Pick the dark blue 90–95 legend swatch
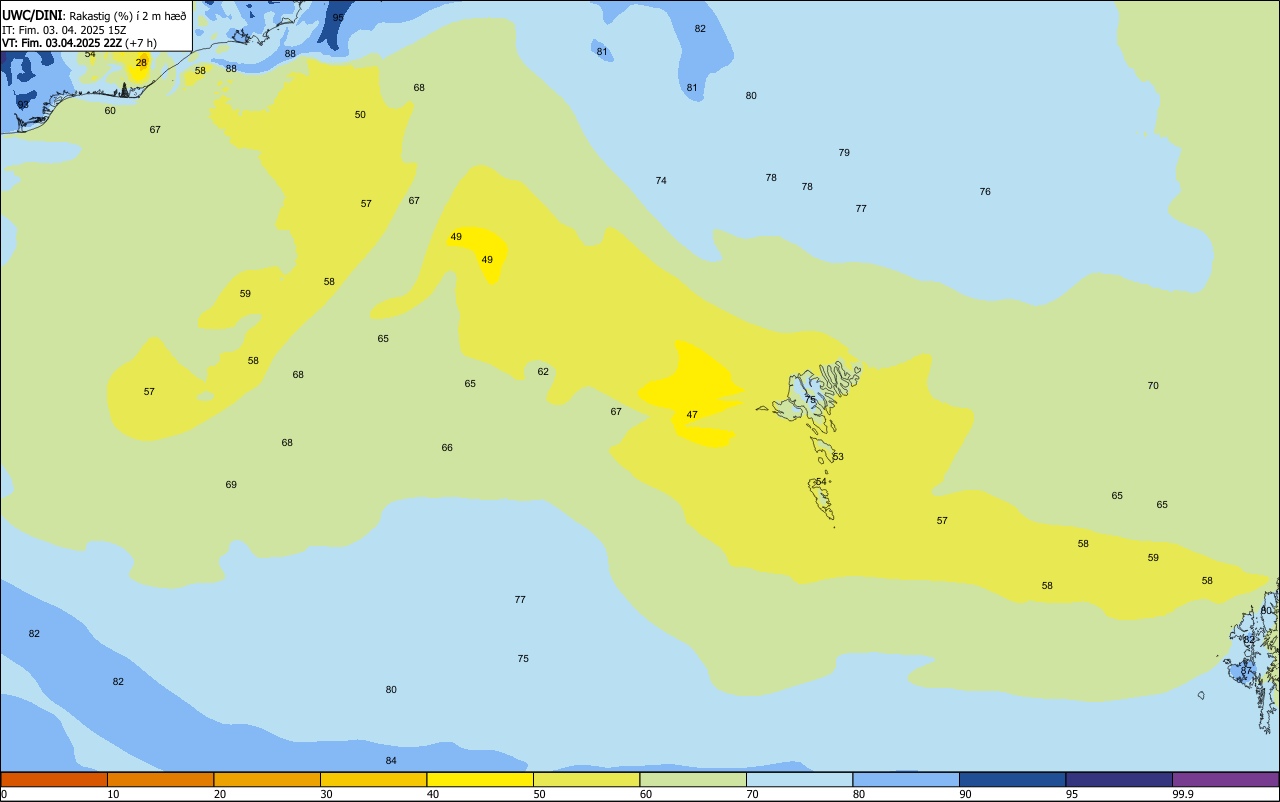Viewport: 1280px width, 802px height. (x=1012, y=779)
